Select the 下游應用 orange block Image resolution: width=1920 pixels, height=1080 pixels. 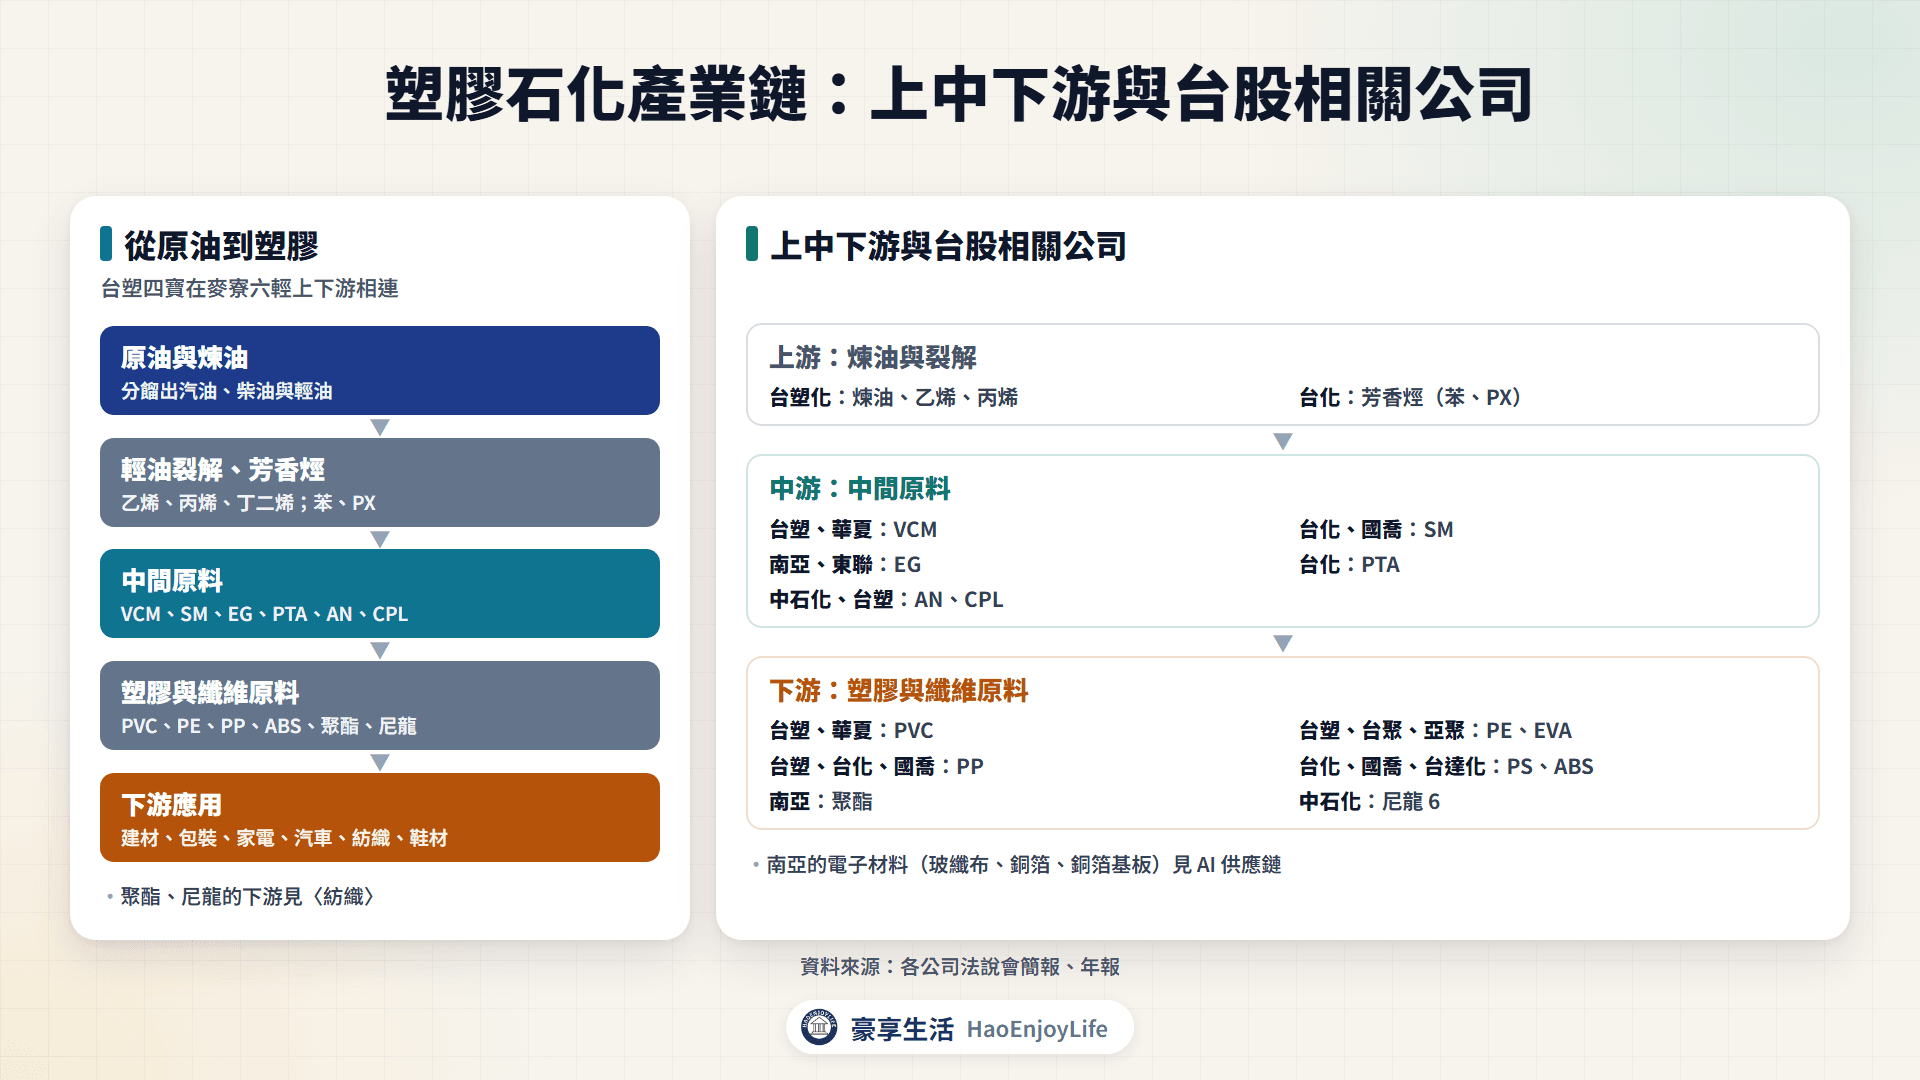point(380,817)
